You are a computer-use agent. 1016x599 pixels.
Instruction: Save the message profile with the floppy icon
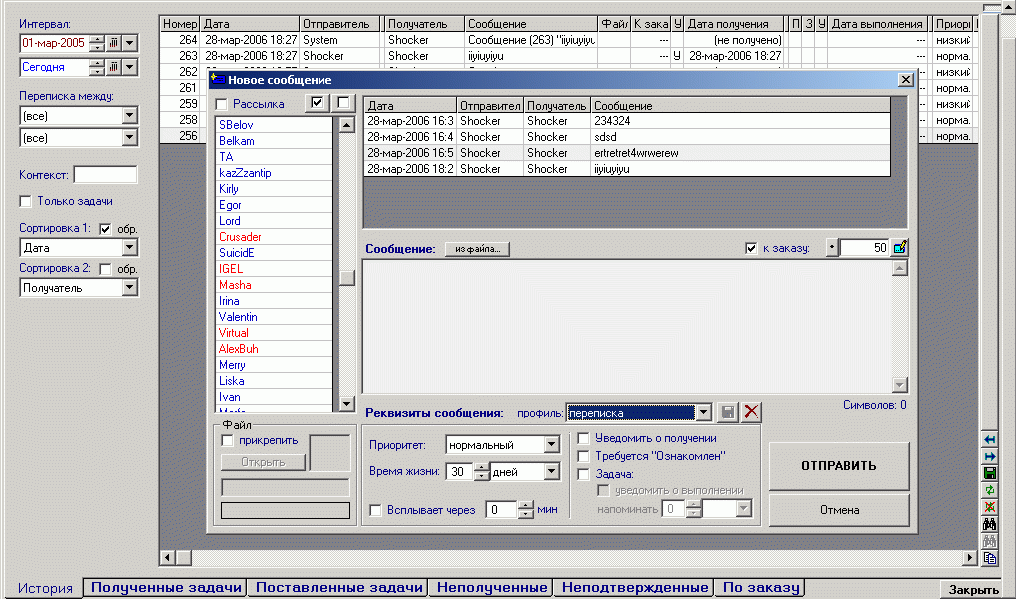728,412
